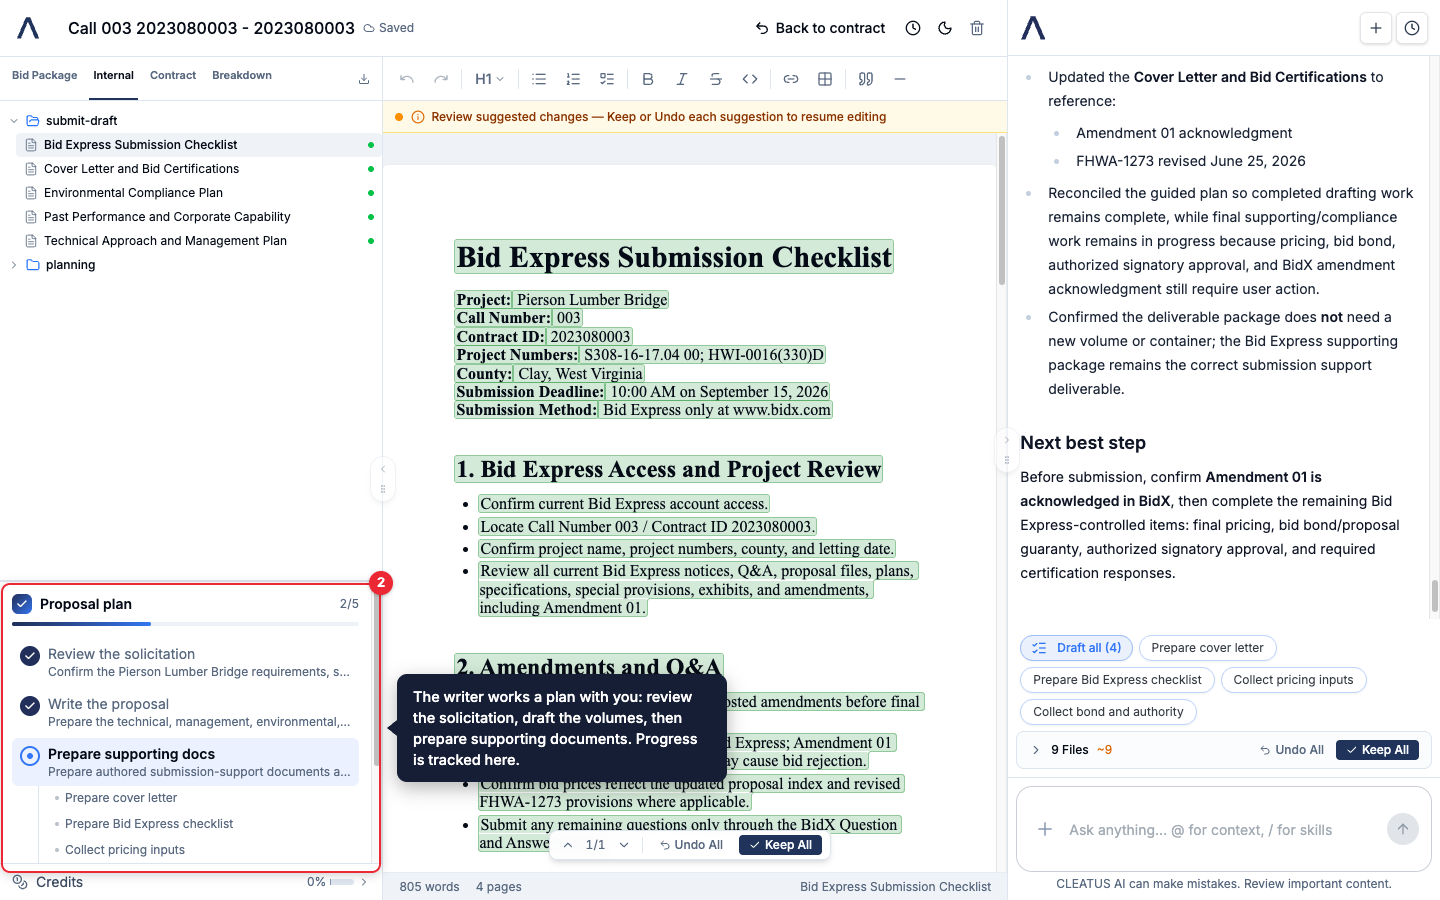This screenshot has width=1440, height=900.
Task: Click the trash delete icon in header
Action: pyautogui.click(x=977, y=28)
